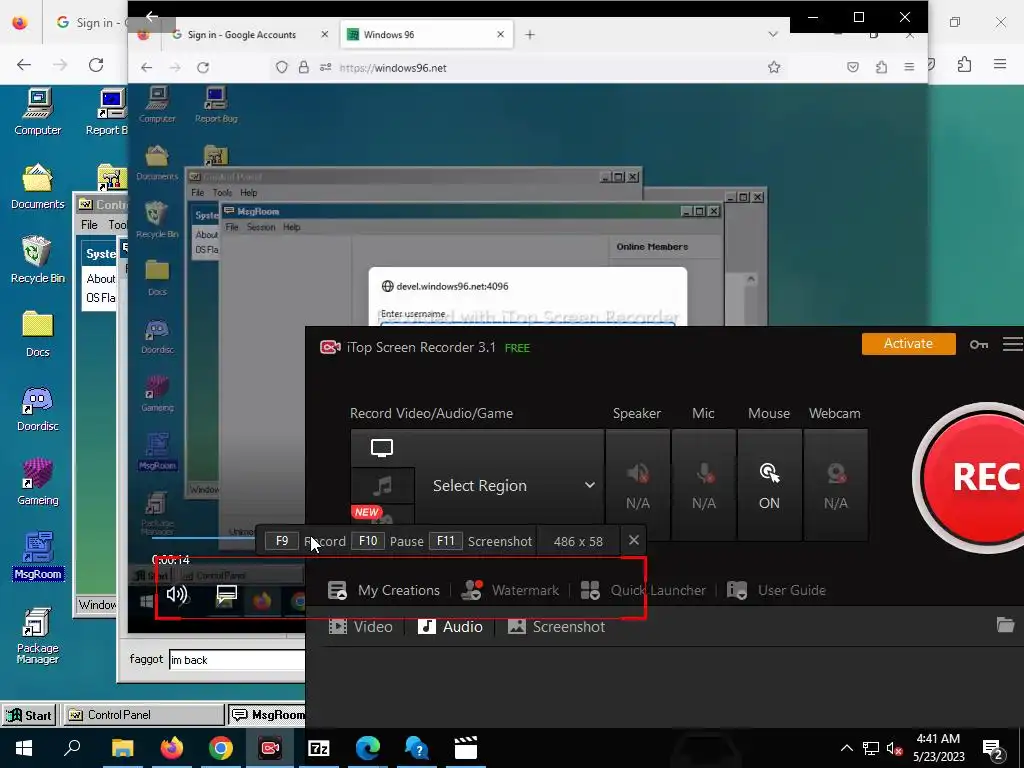Launch the selected MsgRoom desktop icon
The height and width of the screenshot is (768, 1024).
click(38, 556)
